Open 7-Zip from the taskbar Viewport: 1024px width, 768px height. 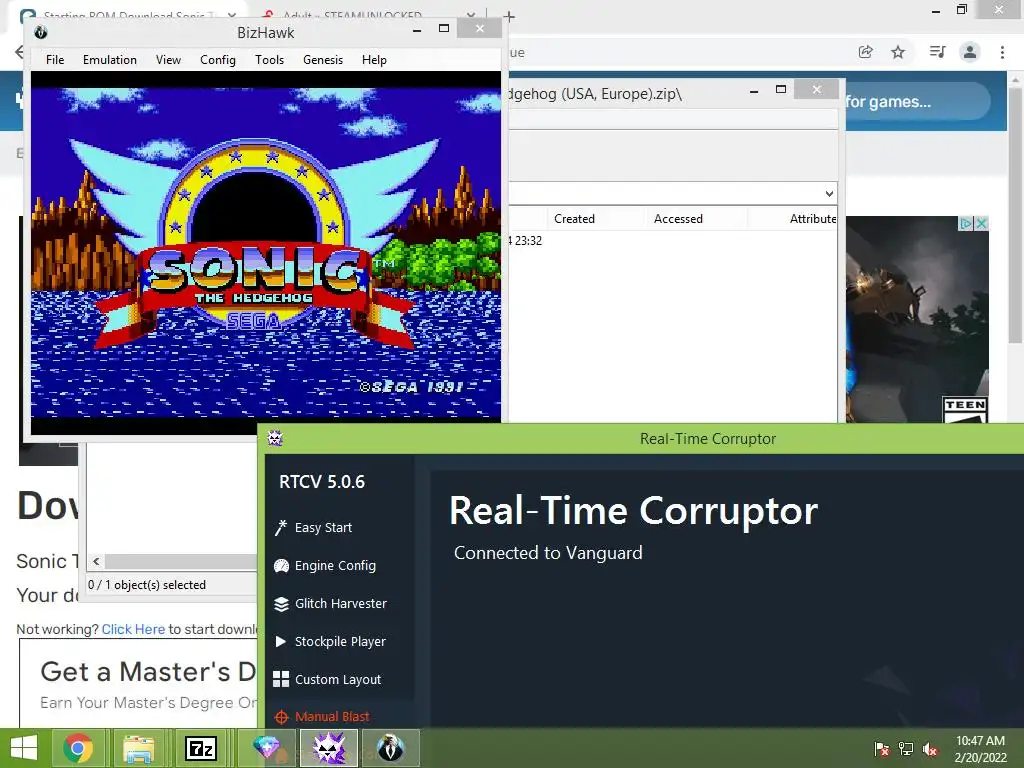tap(200, 748)
